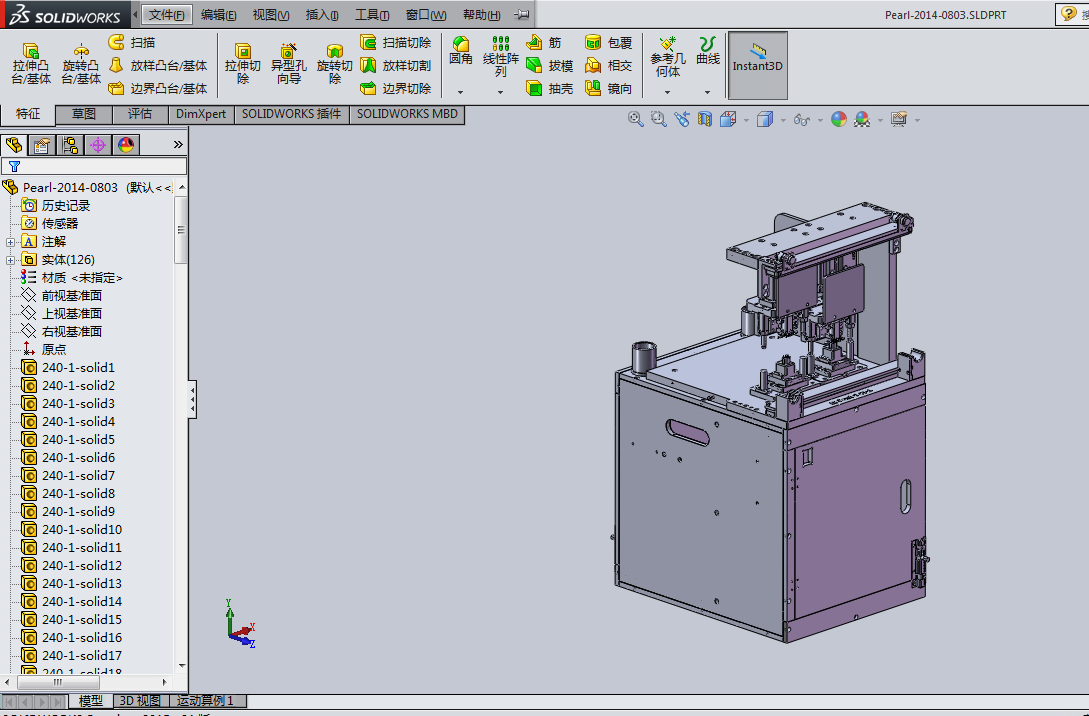Choose the 边界凸台/基体 boundary boss tool
The image size is (1089, 716).
[x=158, y=88]
